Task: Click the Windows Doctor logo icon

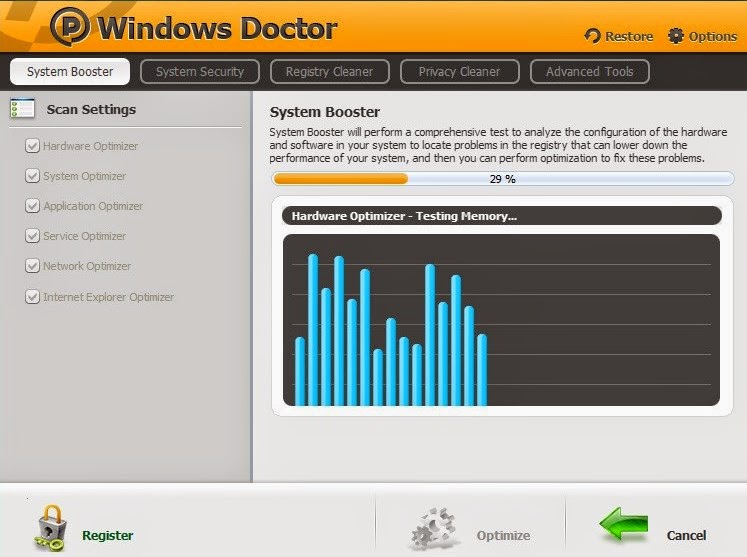Action: pyautogui.click(x=70, y=26)
